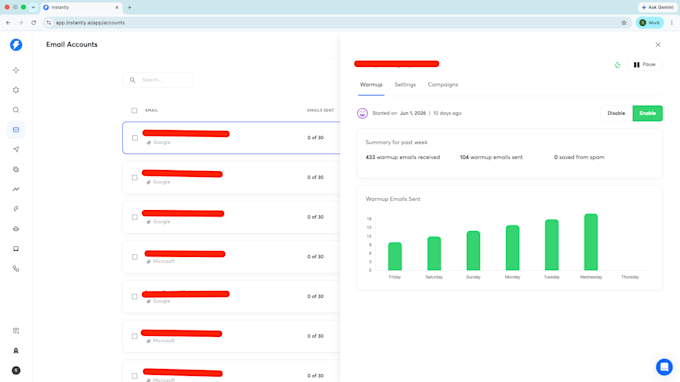Tick the third account row's checkbox
Viewport: 680px width, 382px height.
[135, 217]
